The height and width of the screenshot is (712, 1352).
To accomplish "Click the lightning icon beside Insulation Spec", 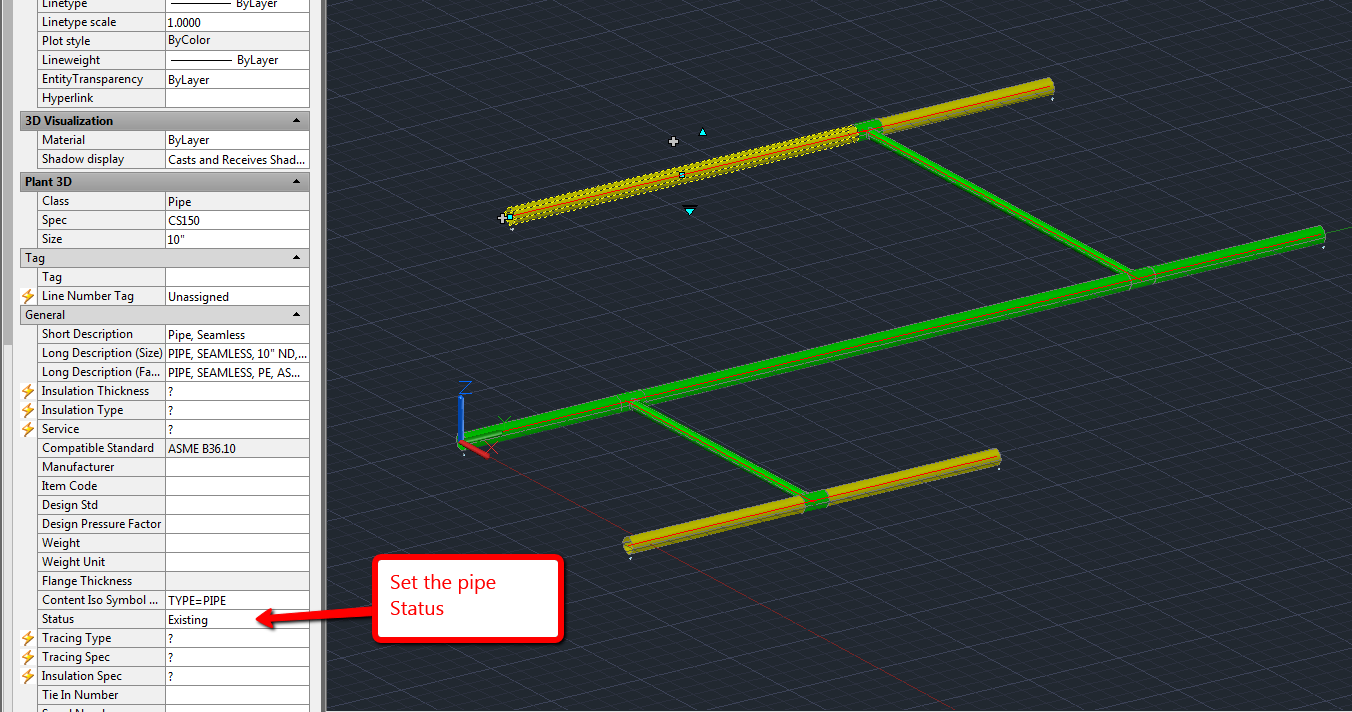I will (28, 676).
